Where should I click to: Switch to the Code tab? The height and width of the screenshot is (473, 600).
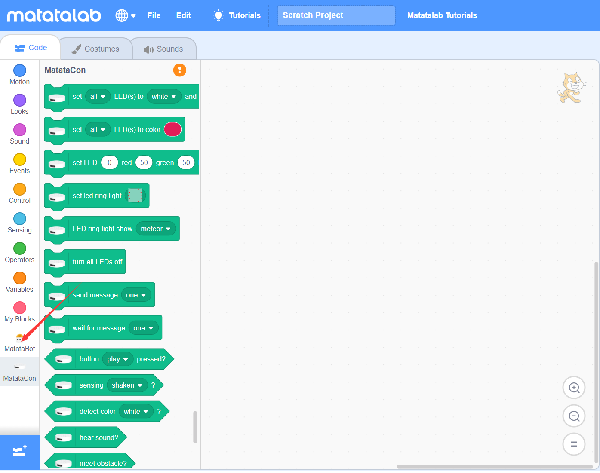coord(31,48)
